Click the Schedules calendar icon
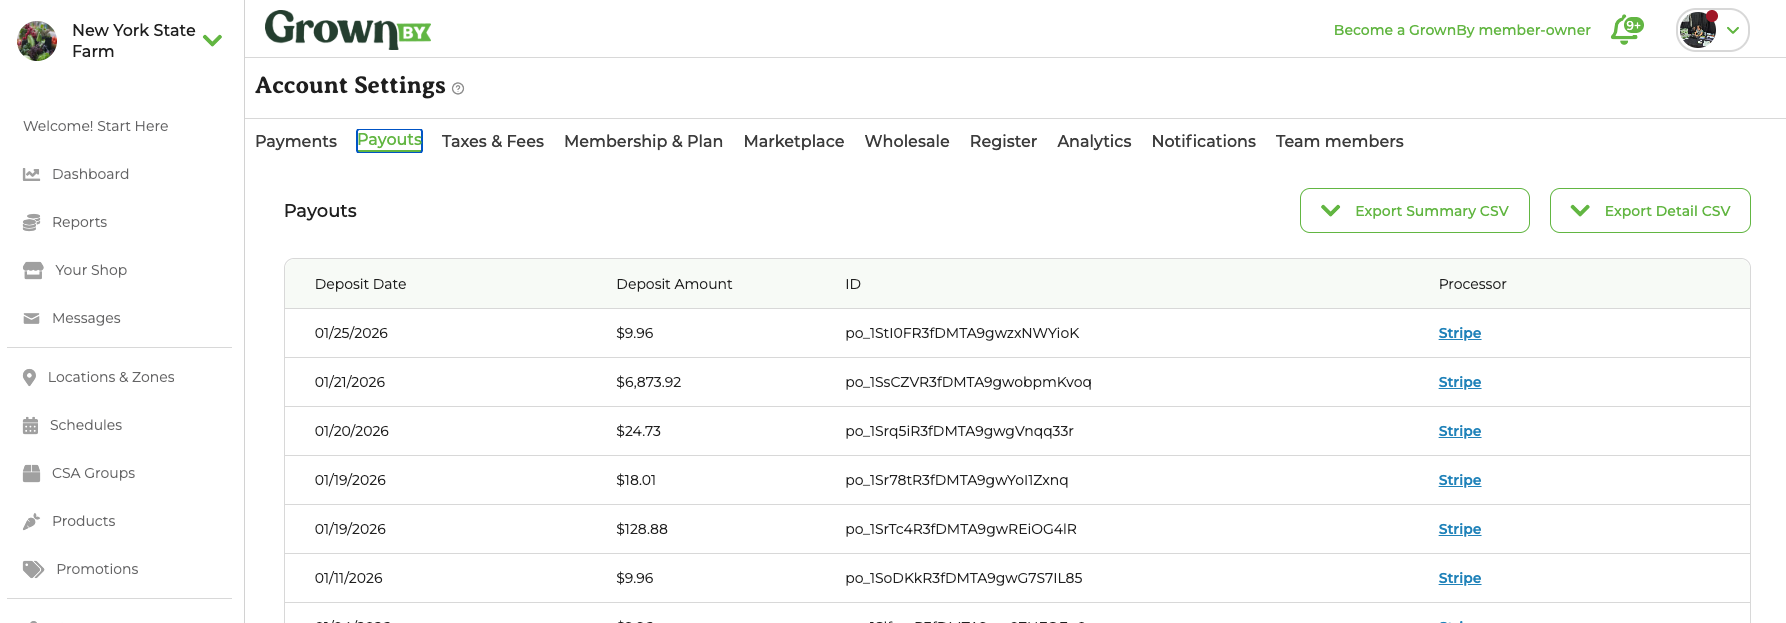The width and height of the screenshot is (1786, 623). point(31,425)
